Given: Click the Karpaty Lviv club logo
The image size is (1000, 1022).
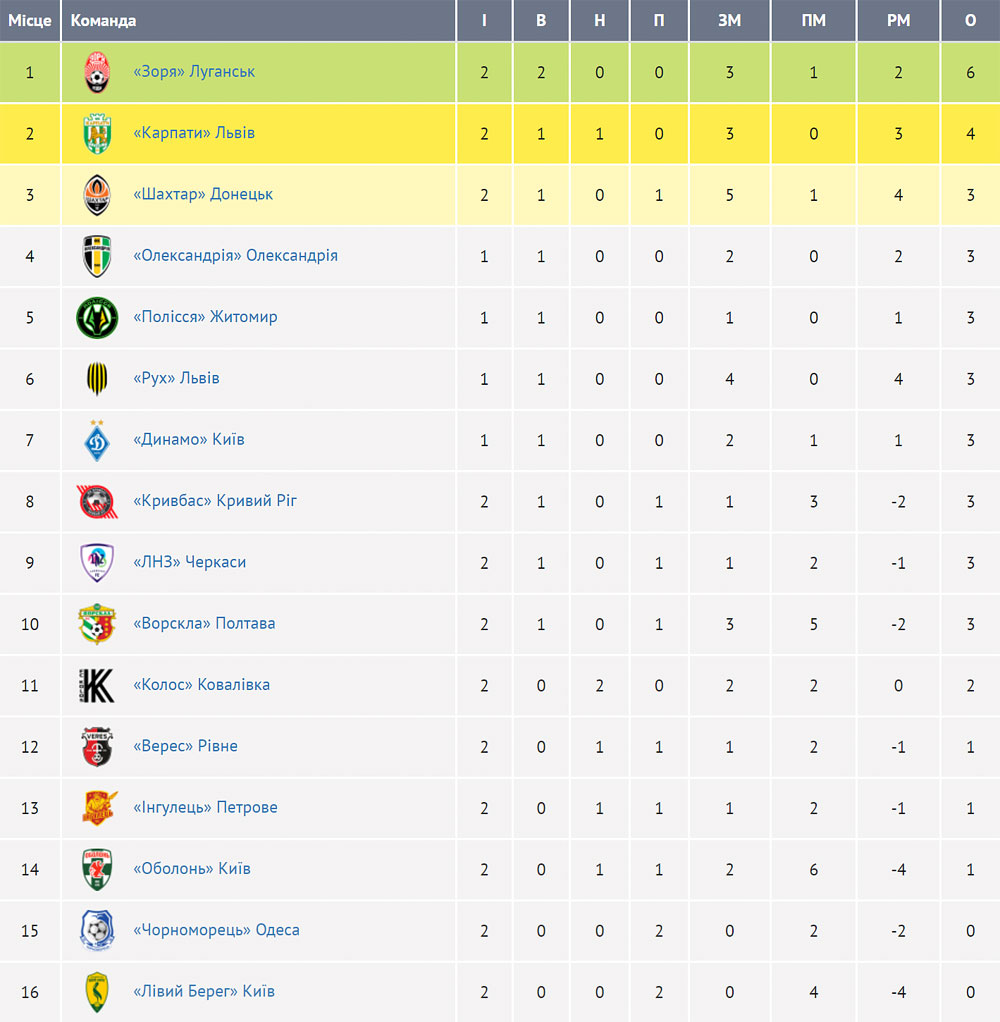Looking at the screenshot, I should [97, 134].
